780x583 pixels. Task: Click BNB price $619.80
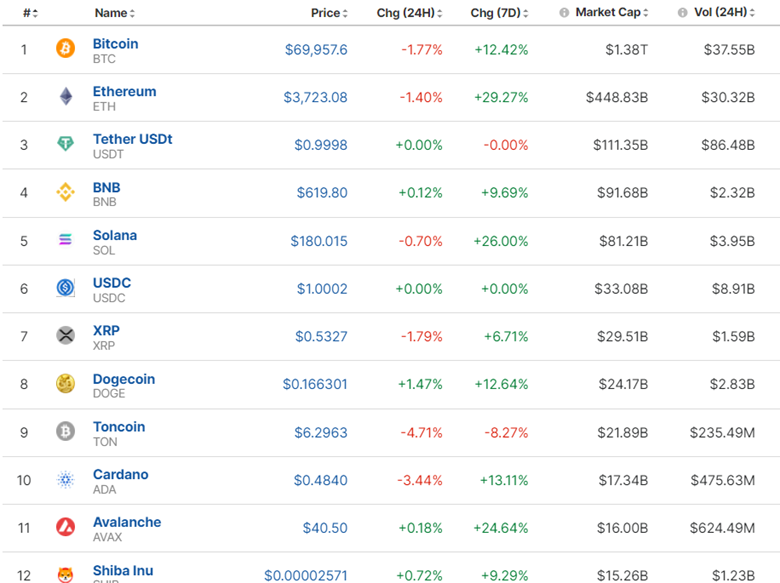click(322, 193)
